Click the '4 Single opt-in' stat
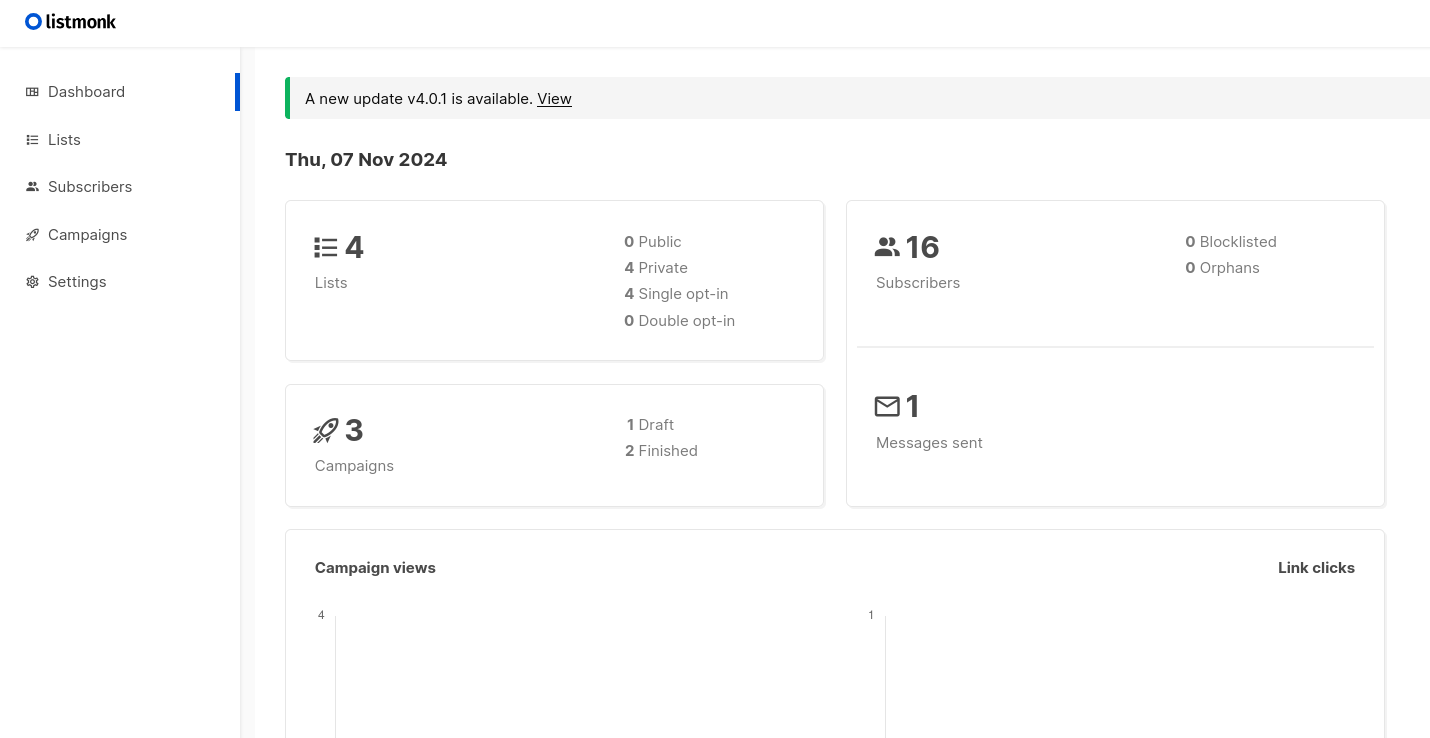The width and height of the screenshot is (1430, 738). click(676, 294)
